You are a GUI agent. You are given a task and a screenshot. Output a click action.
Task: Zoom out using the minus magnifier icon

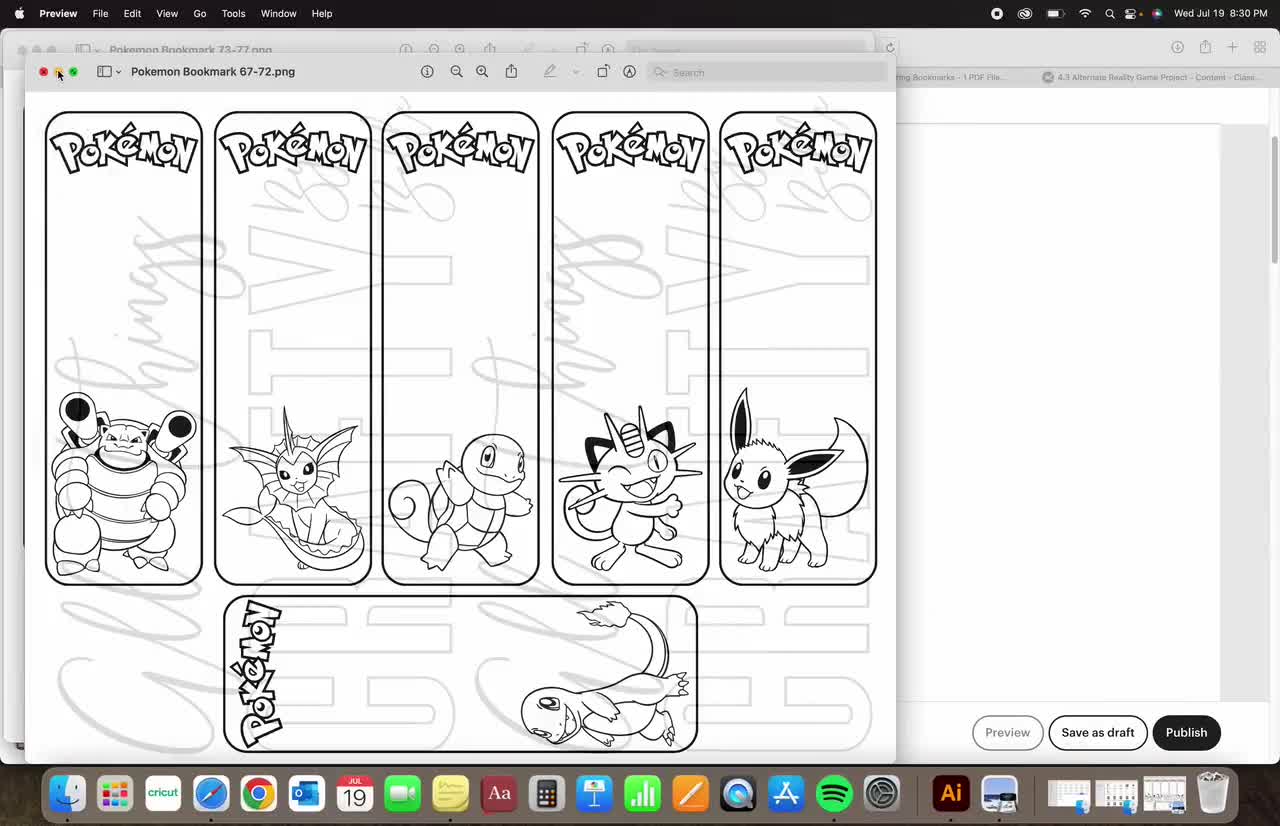coord(456,72)
